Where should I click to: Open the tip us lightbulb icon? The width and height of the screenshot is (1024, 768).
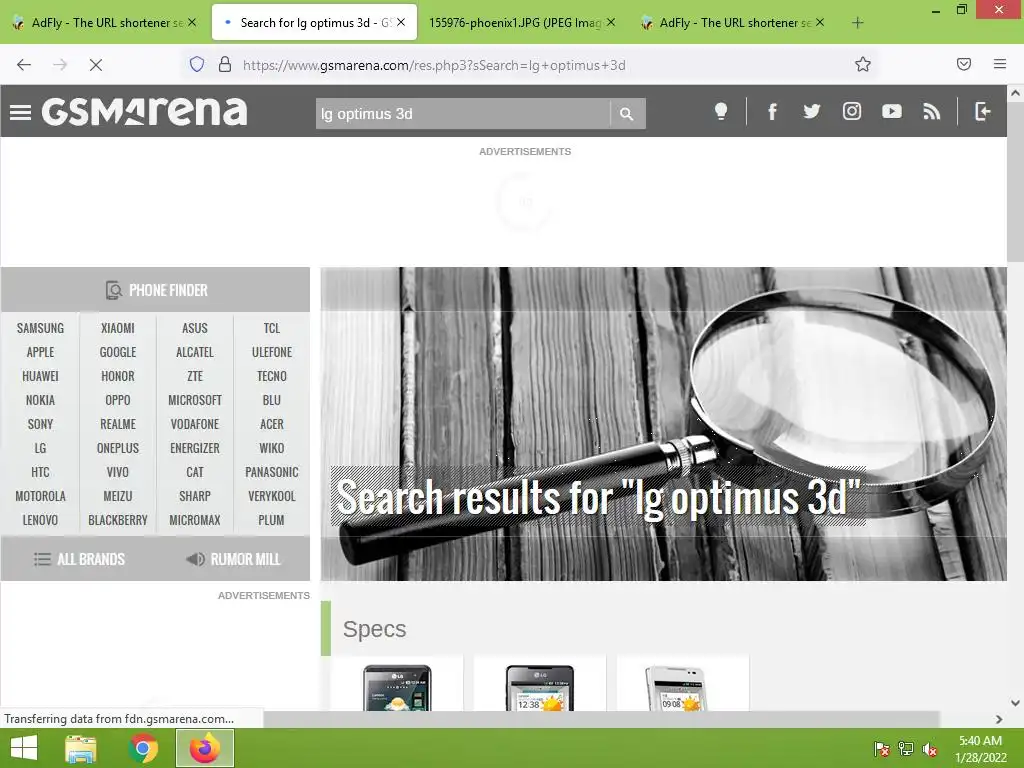(x=721, y=111)
